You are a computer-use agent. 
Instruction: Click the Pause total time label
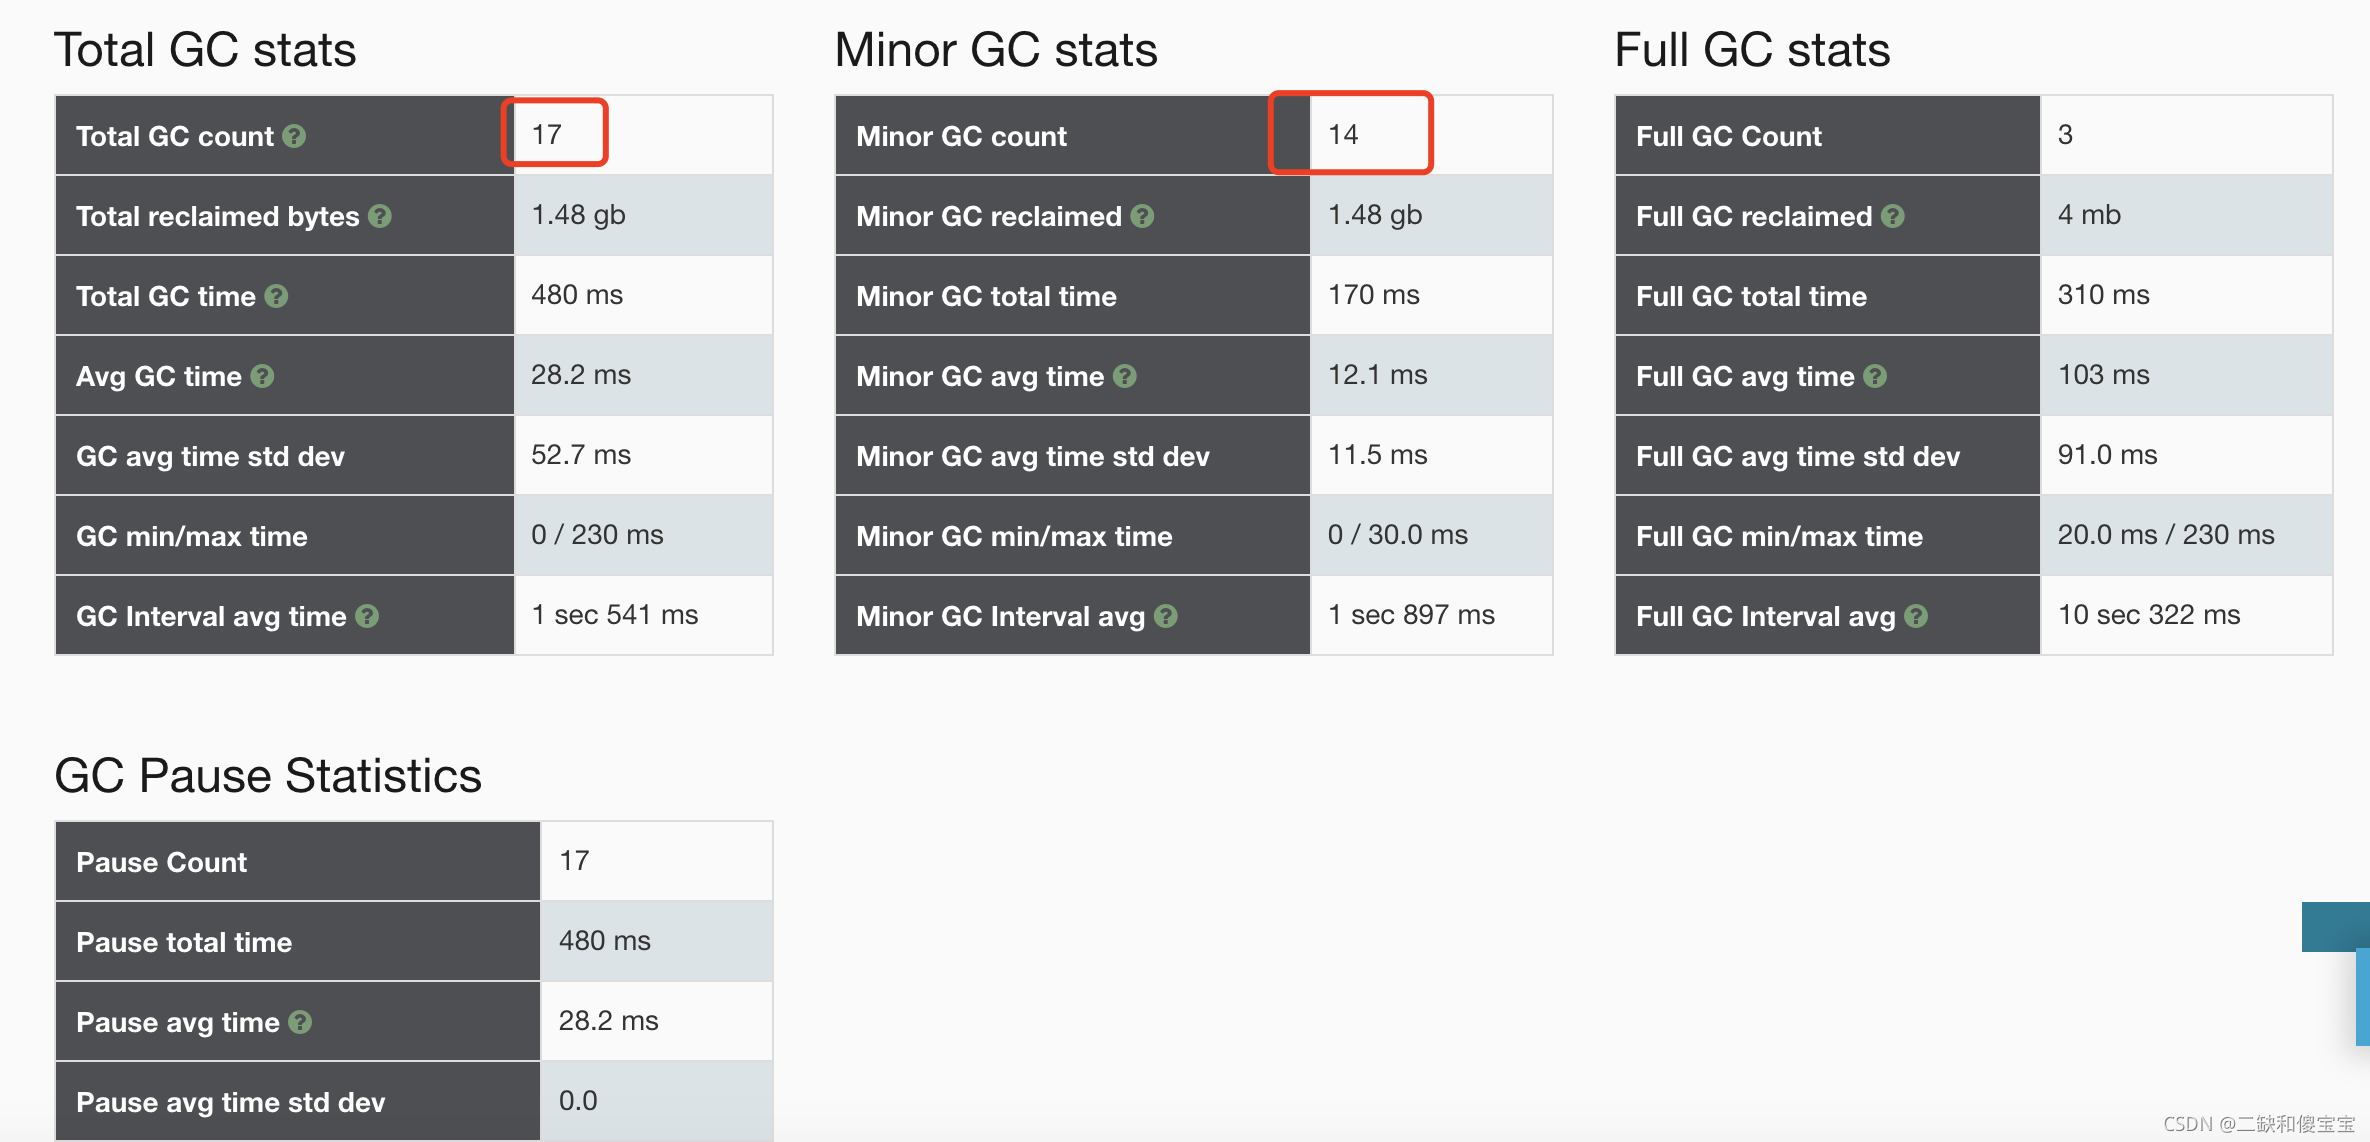(x=184, y=942)
